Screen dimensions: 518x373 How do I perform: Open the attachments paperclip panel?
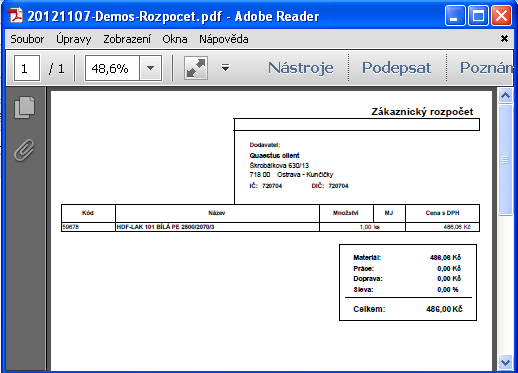pos(24,150)
